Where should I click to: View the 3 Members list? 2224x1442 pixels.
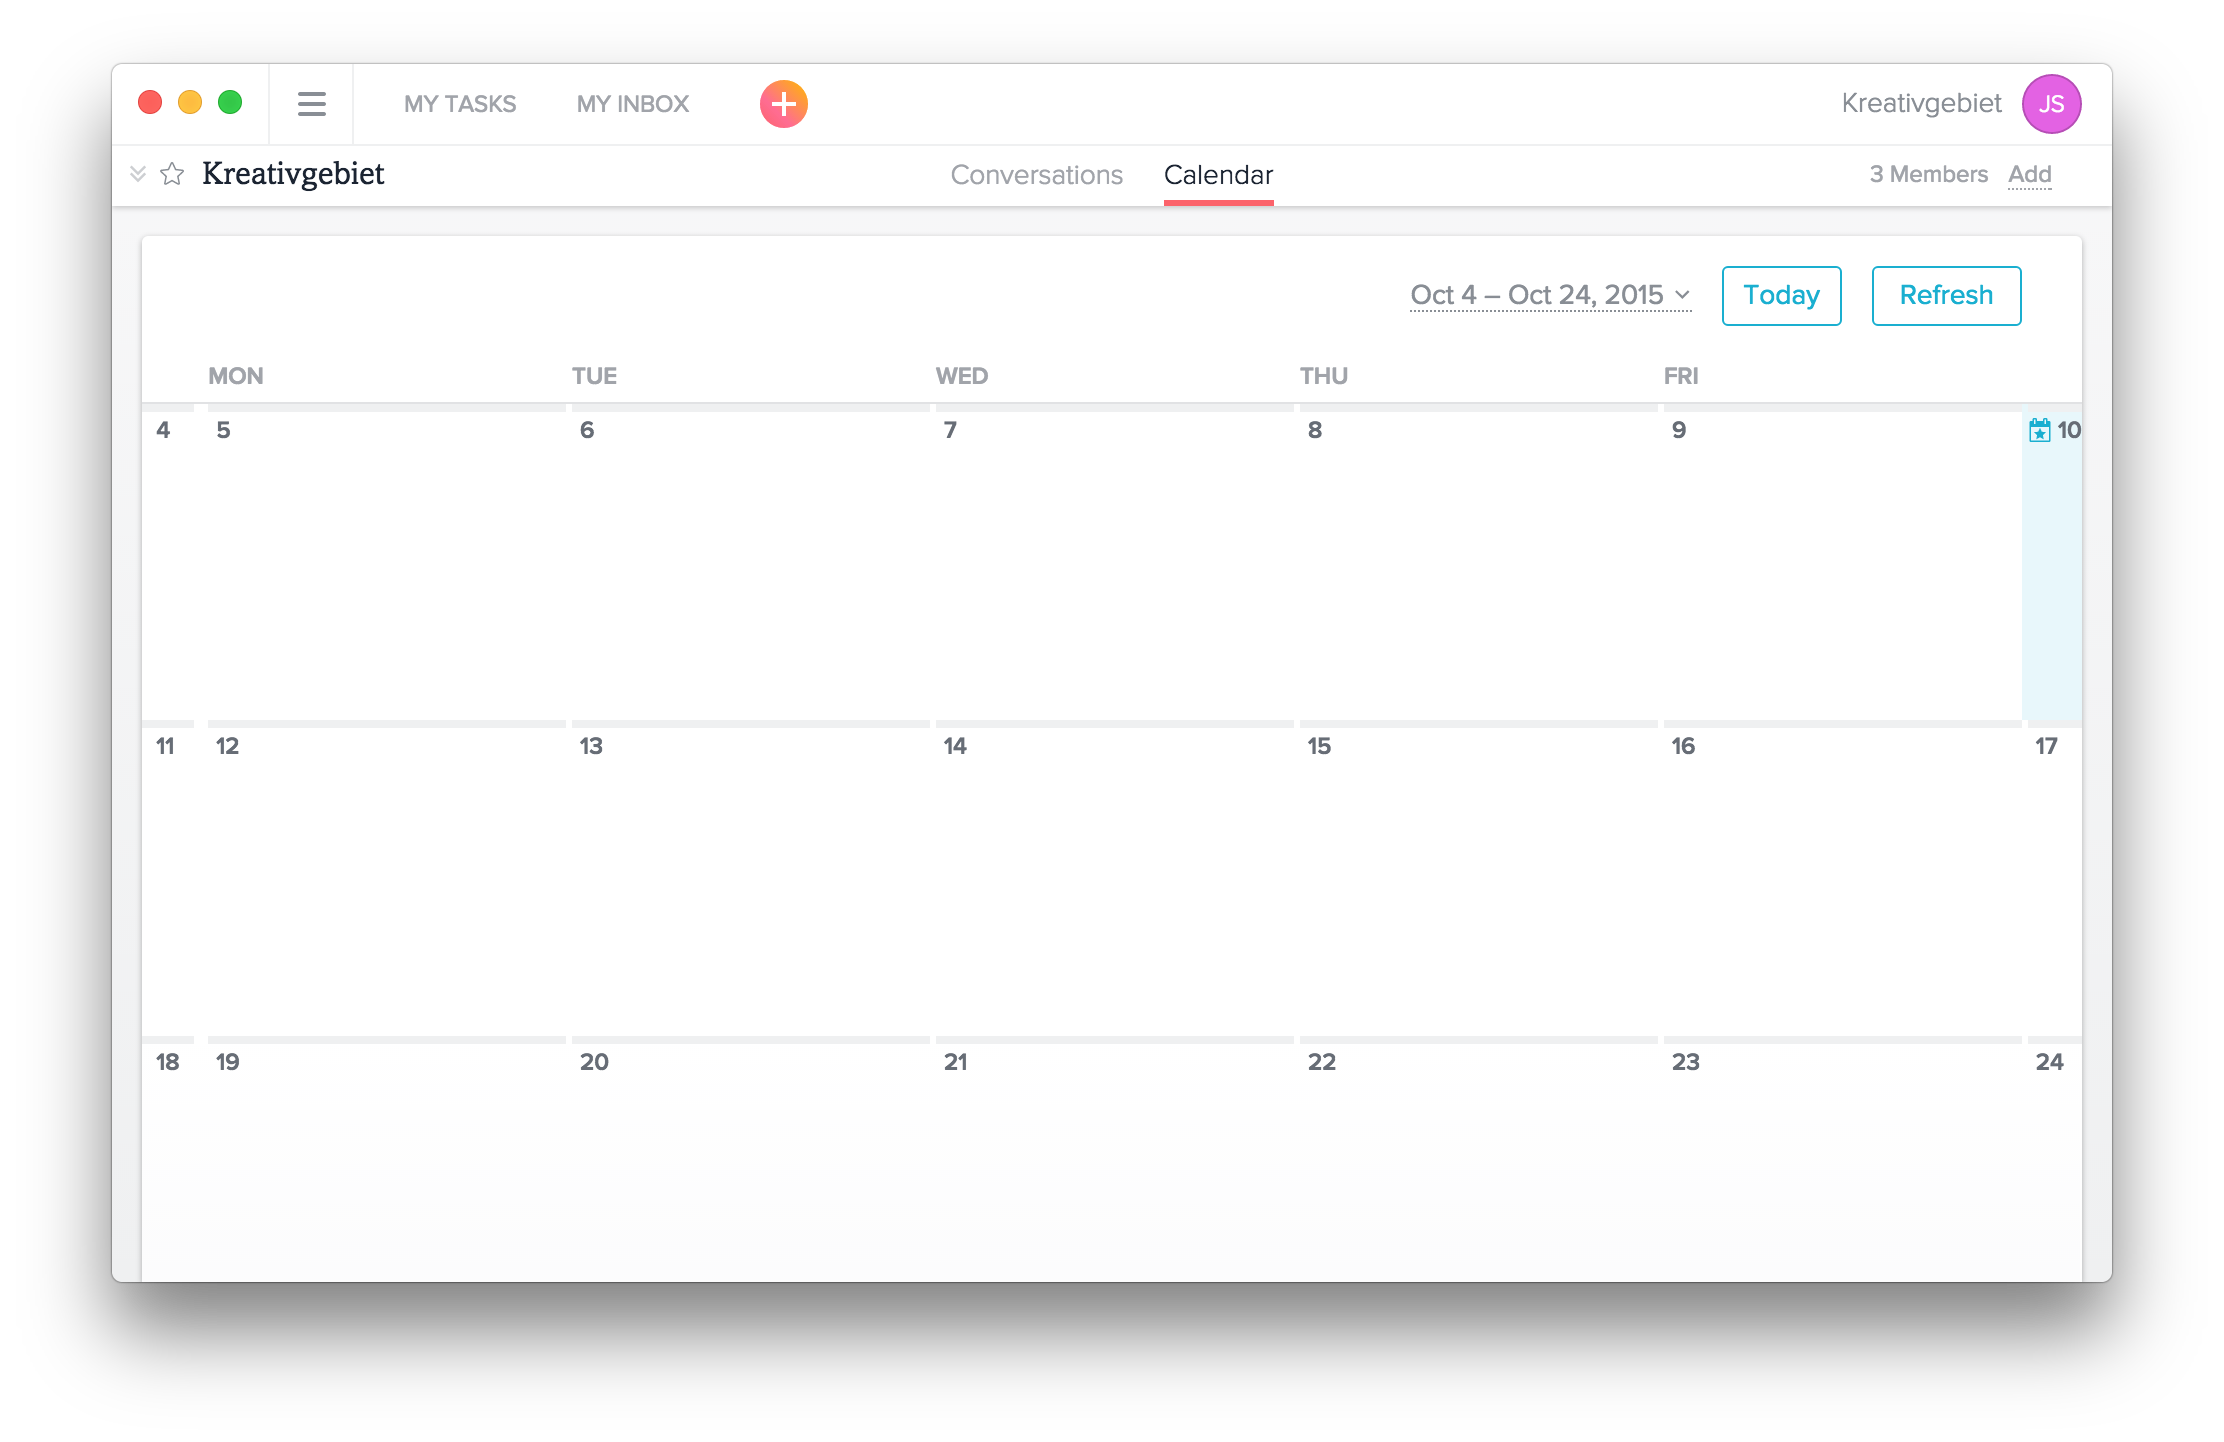pyautogui.click(x=1928, y=174)
